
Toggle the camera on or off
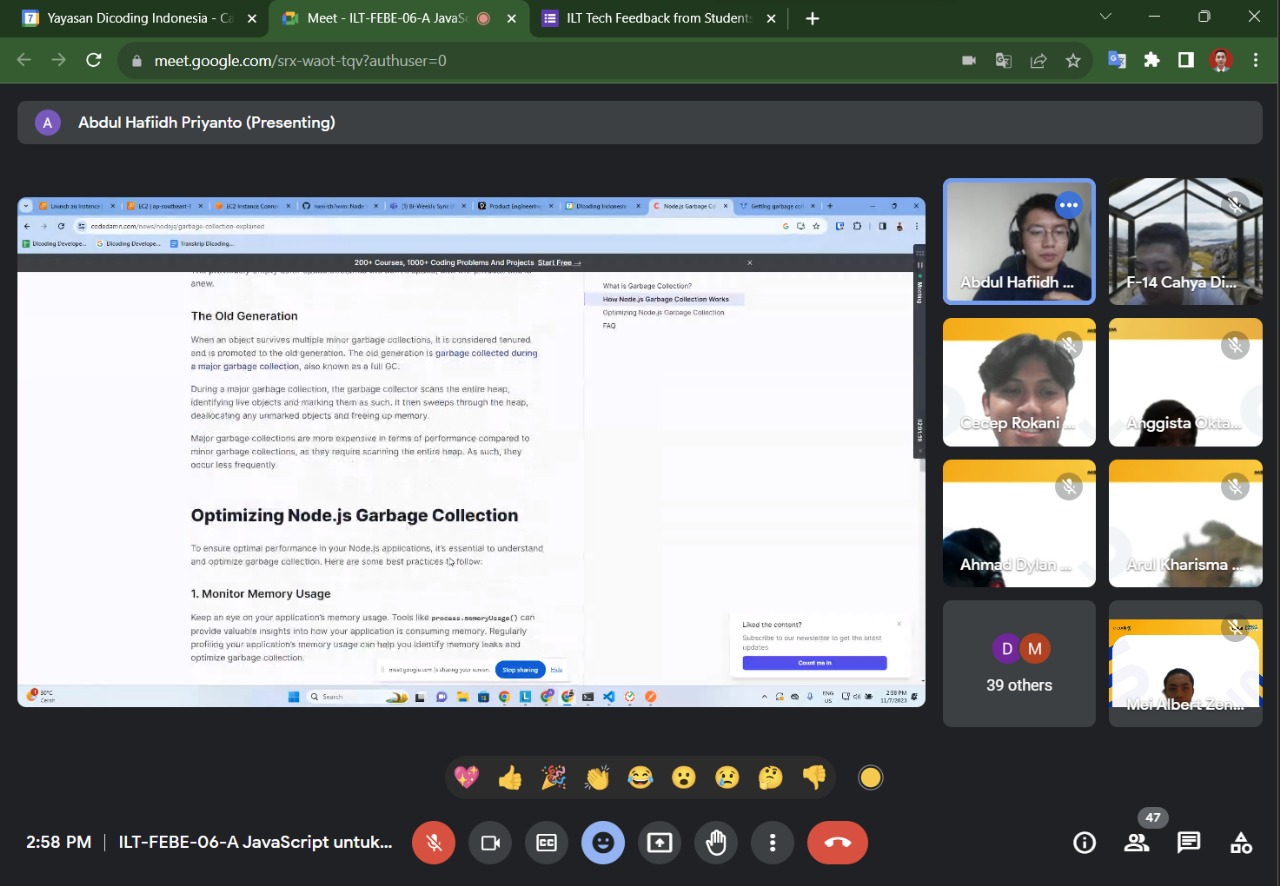[490, 843]
